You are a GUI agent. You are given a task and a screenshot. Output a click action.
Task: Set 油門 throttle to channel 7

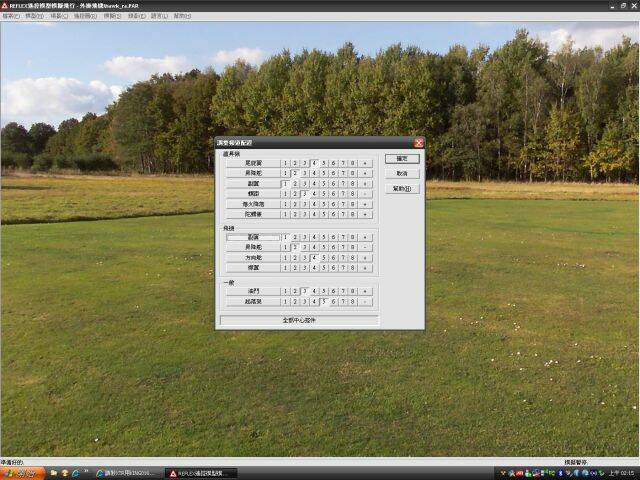point(343,291)
